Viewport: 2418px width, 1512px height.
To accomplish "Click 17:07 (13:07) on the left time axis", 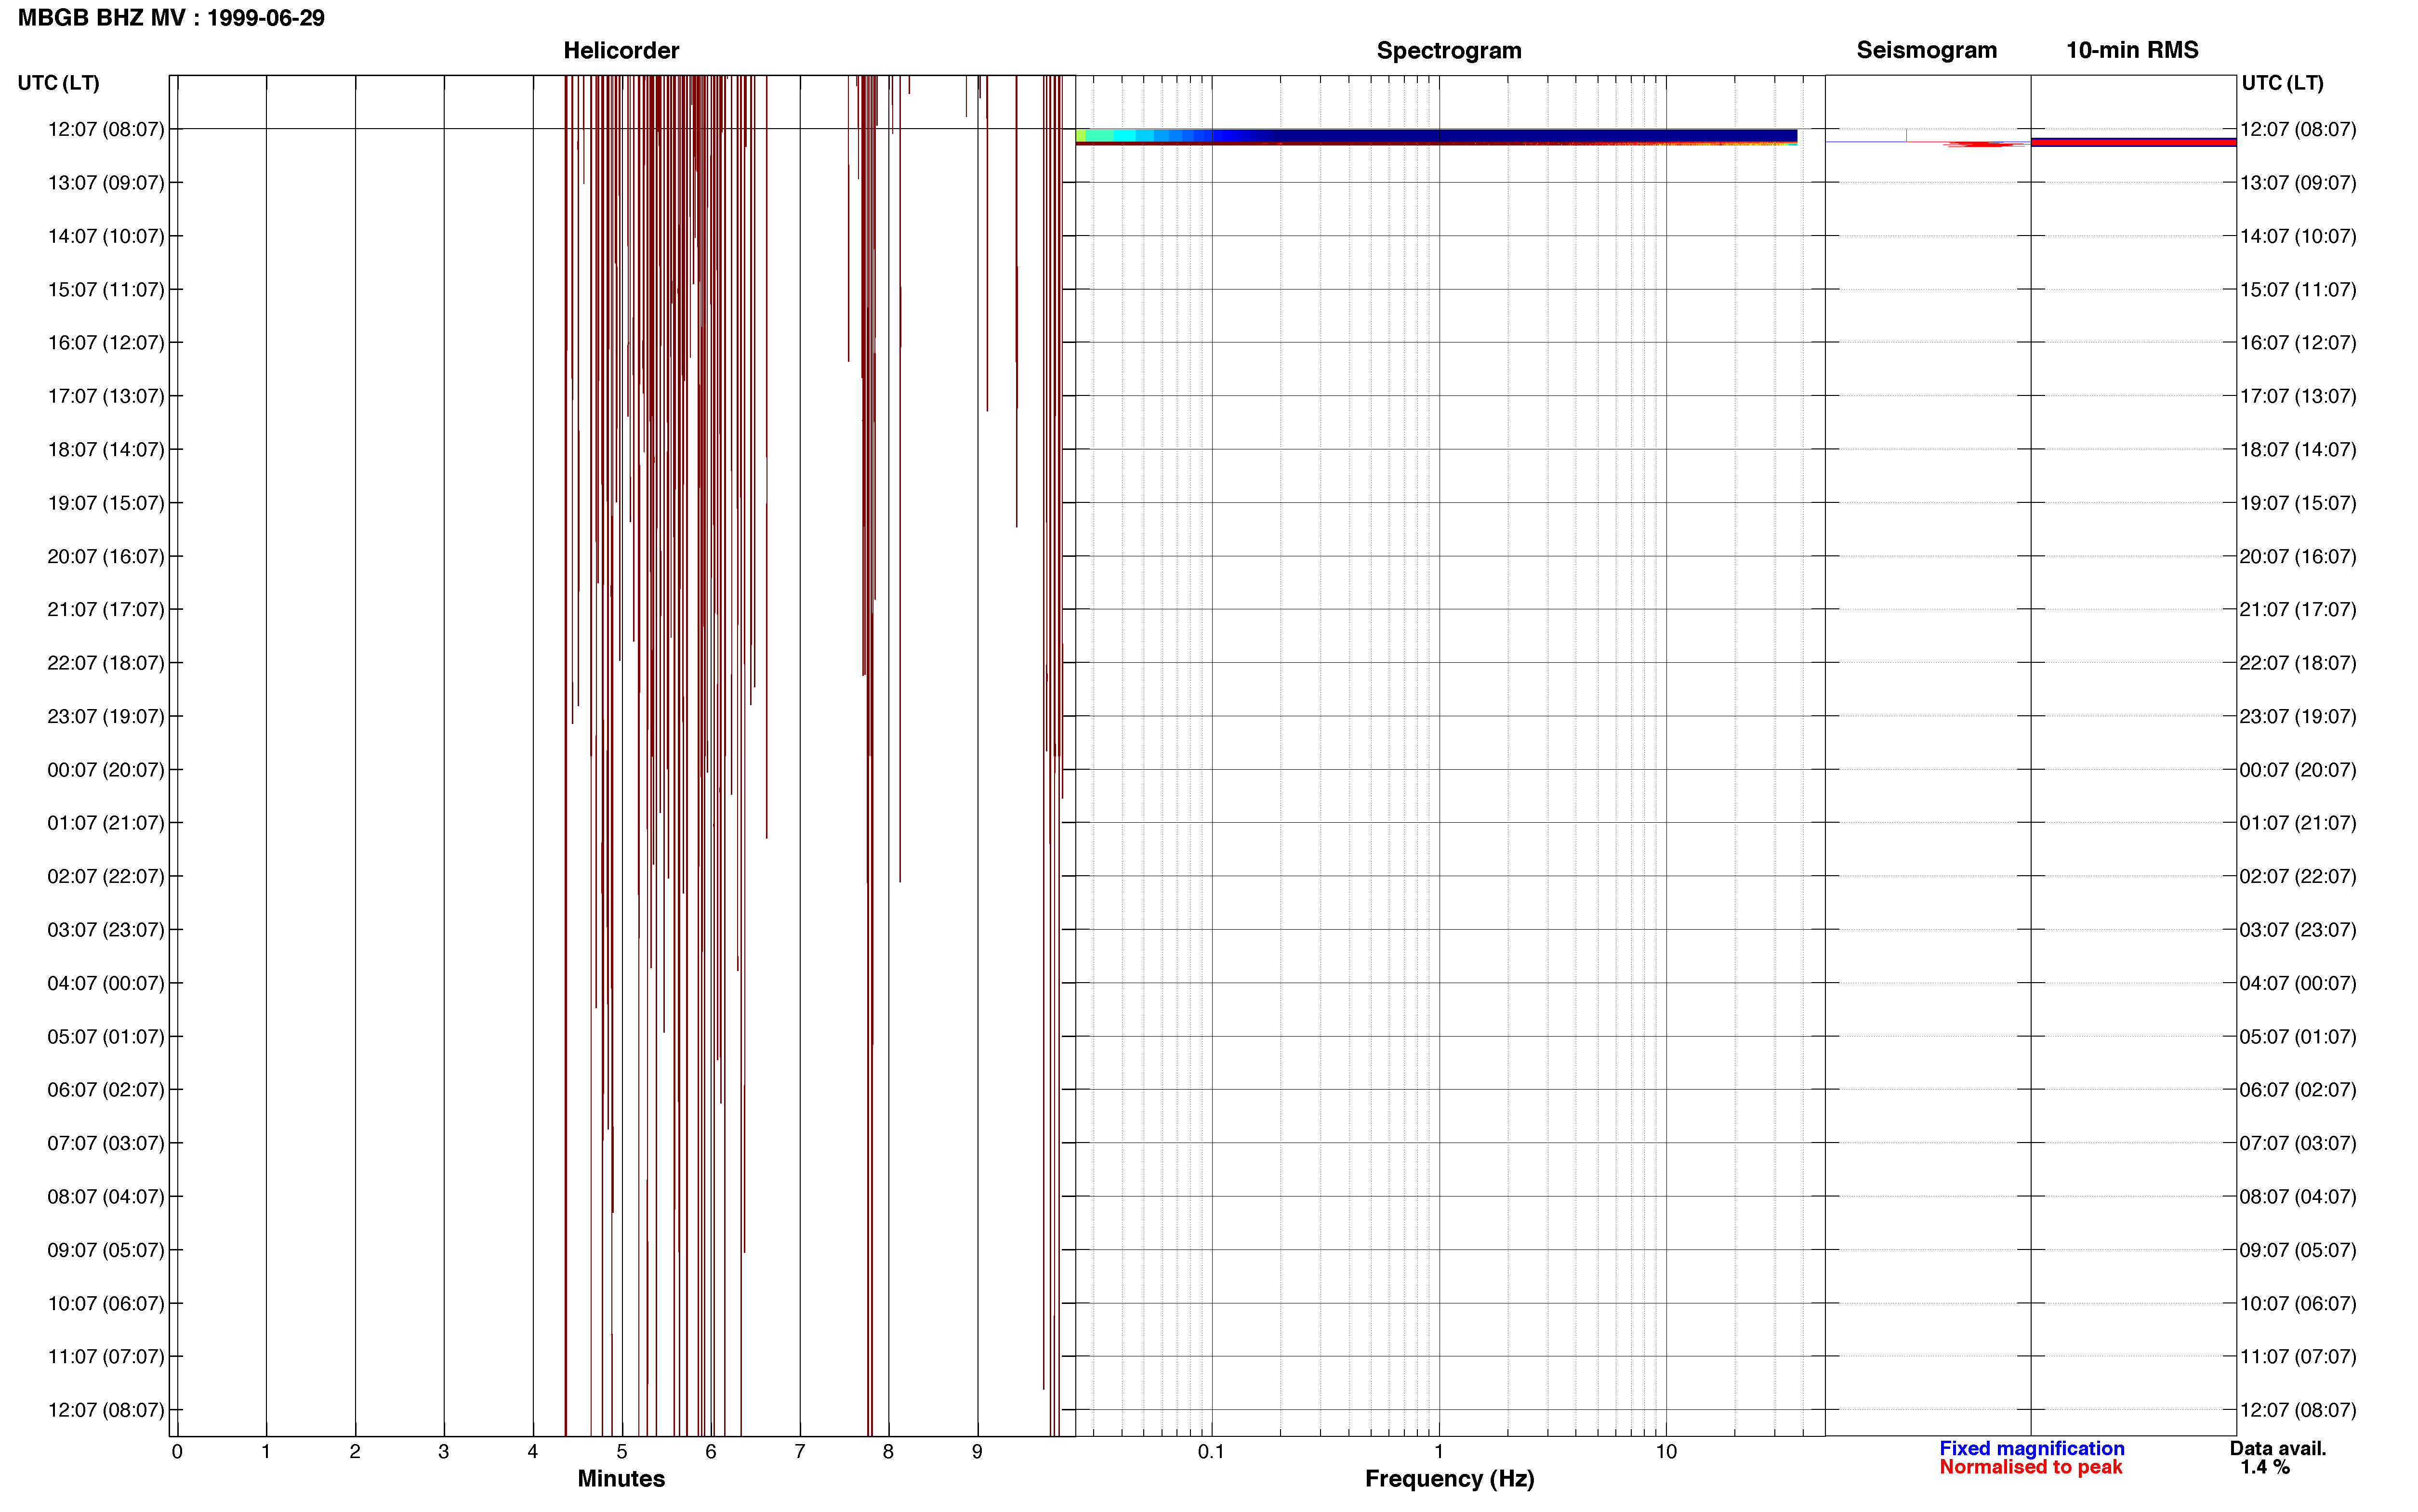I will [106, 396].
